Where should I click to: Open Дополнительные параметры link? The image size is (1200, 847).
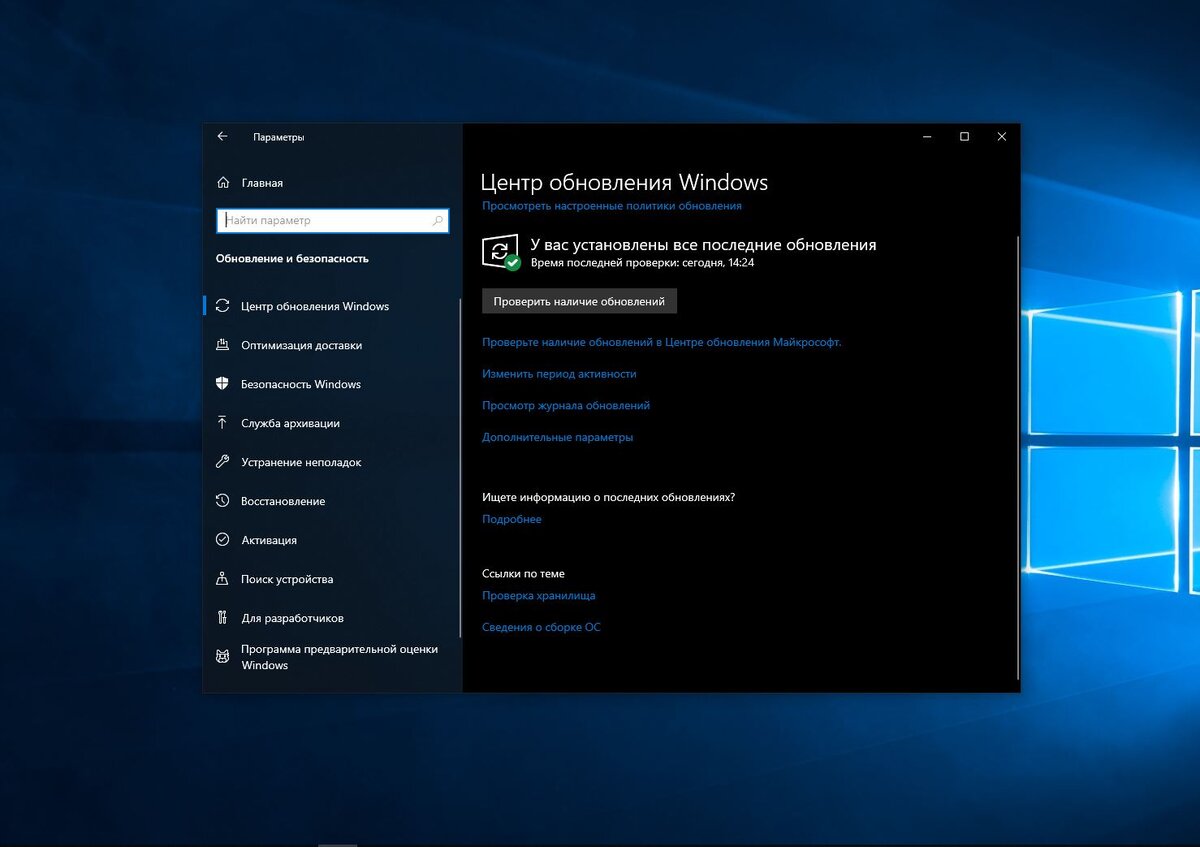pyautogui.click(x=557, y=438)
